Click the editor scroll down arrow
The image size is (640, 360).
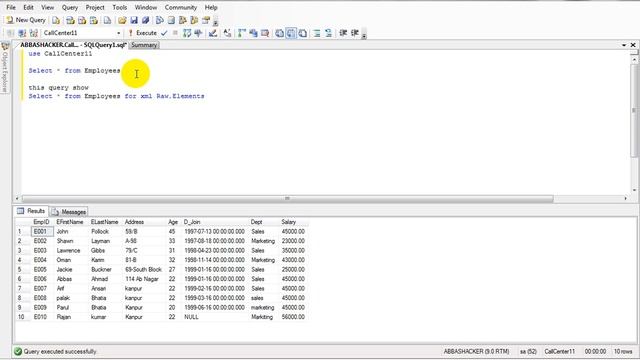[634, 190]
